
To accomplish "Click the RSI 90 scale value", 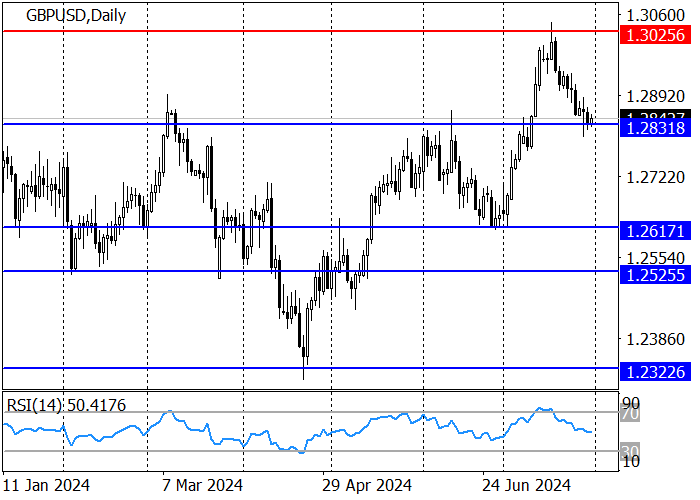I will pyautogui.click(x=631, y=402).
